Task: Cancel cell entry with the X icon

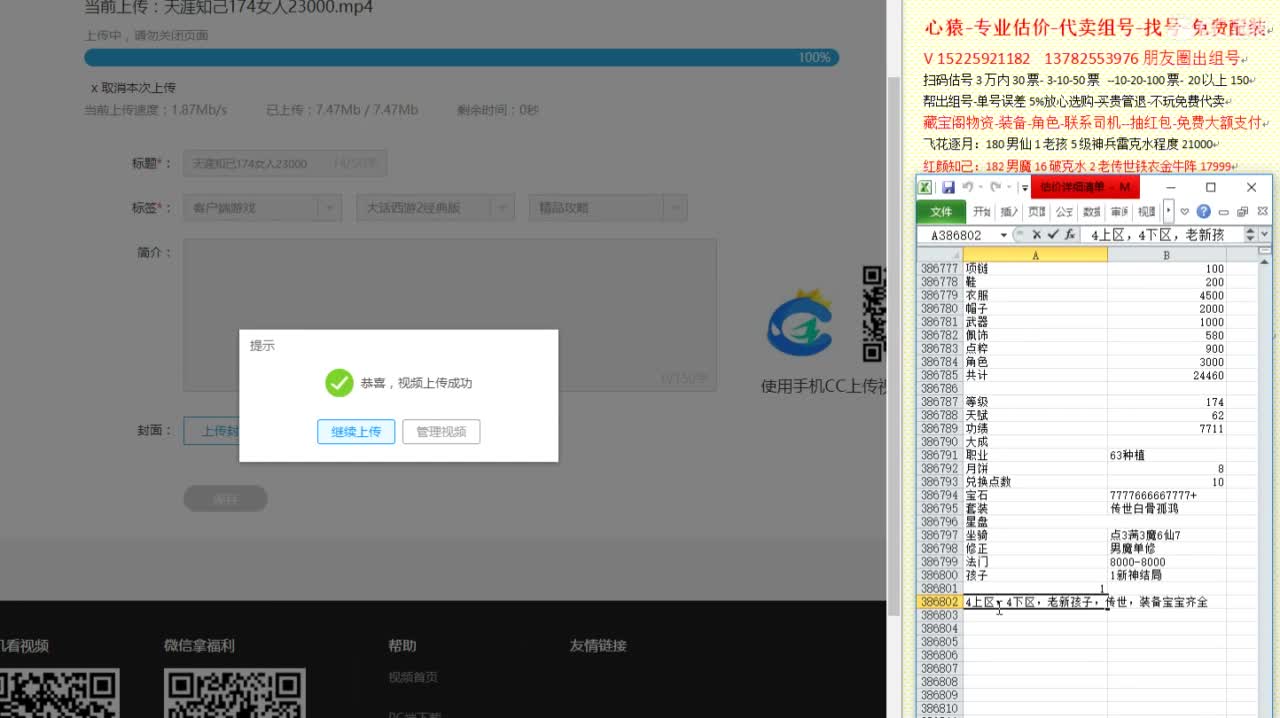Action: click(x=1037, y=235)
